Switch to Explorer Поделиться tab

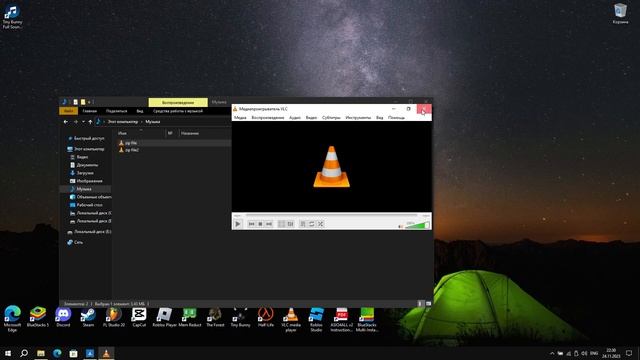point(117,111)
